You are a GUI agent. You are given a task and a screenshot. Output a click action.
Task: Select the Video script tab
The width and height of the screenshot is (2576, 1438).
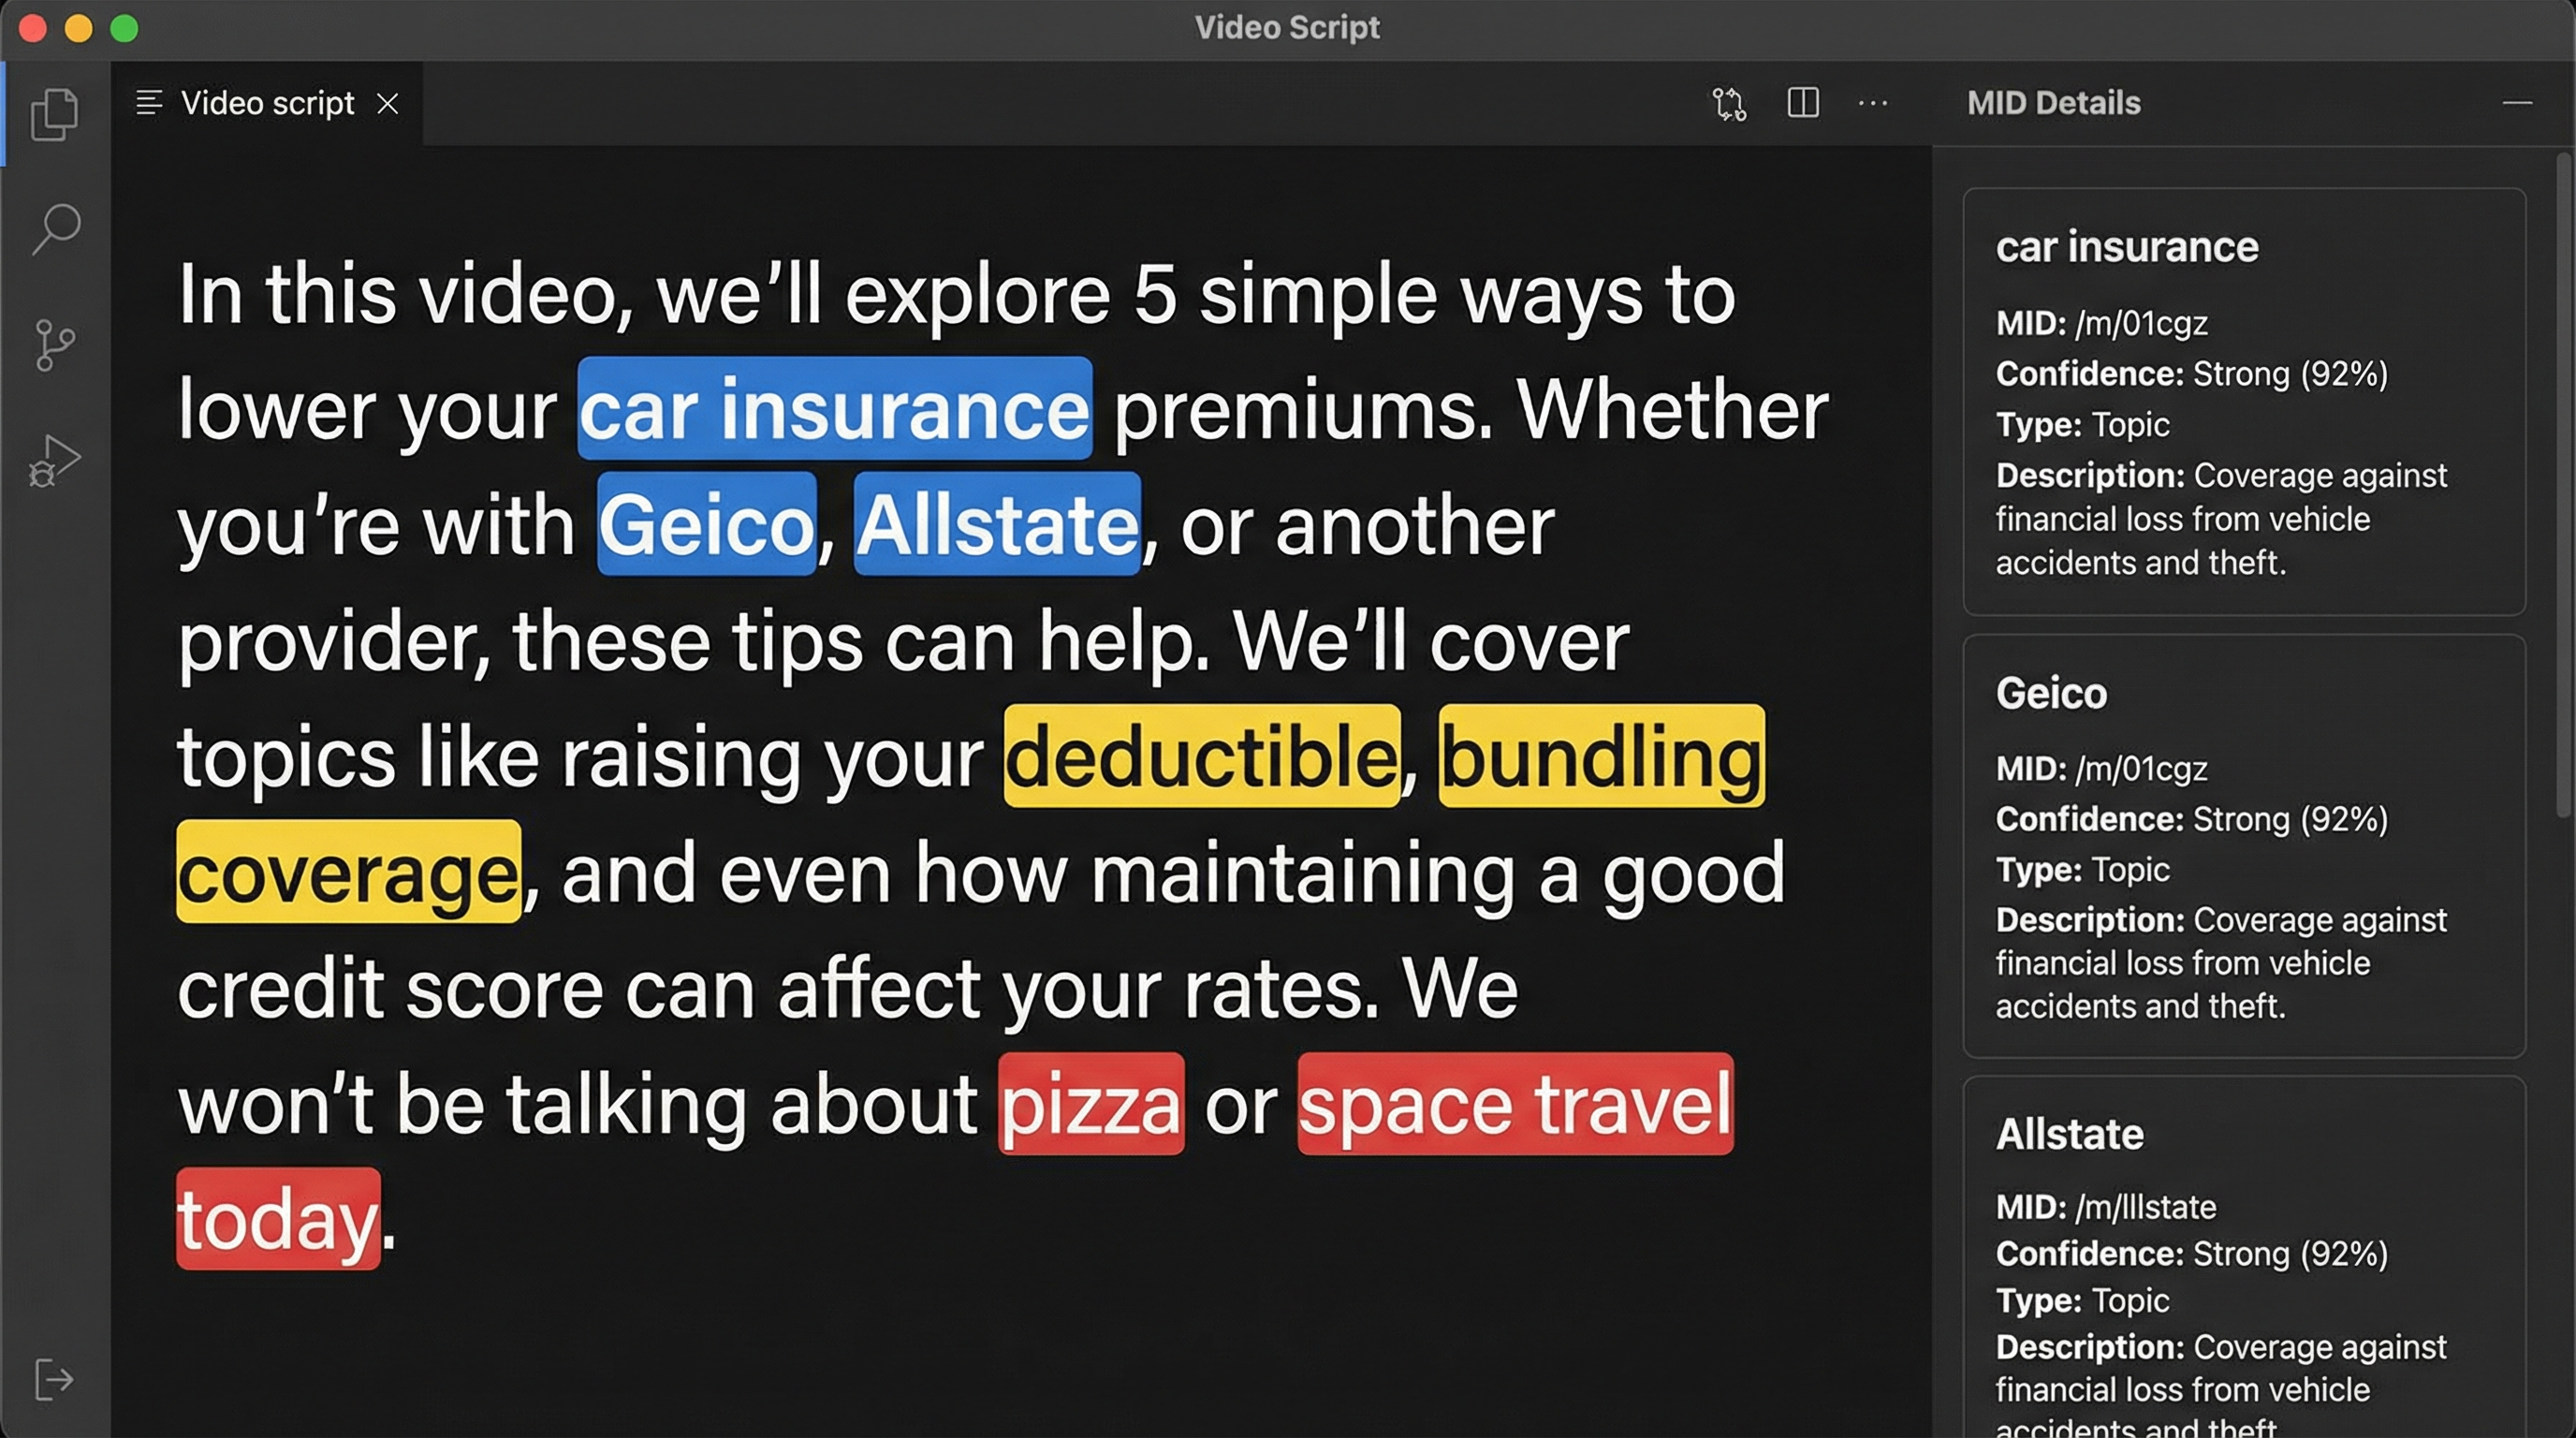point(266,103)
